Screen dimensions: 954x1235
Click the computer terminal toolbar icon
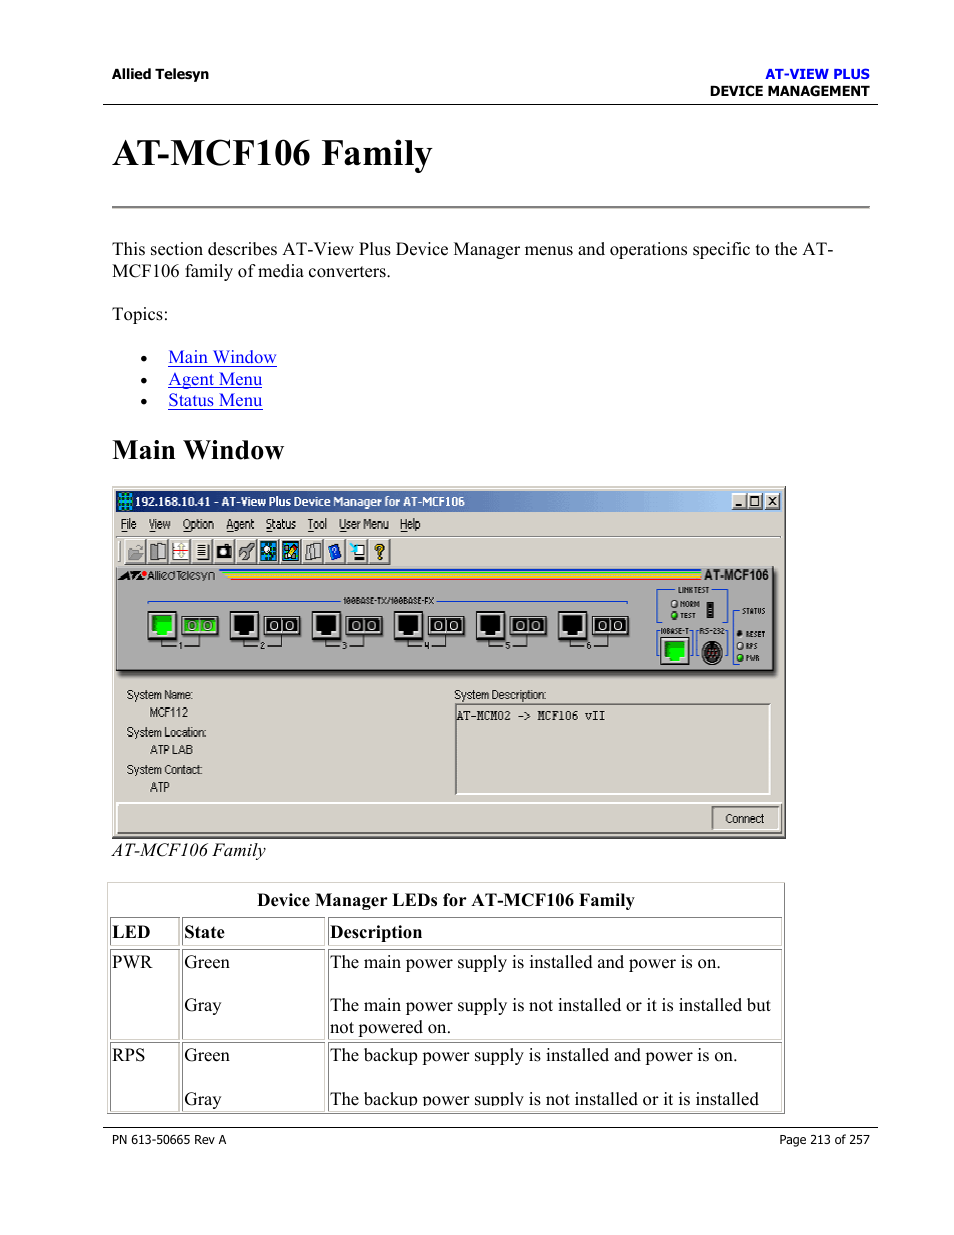click(x=357, y=551)
